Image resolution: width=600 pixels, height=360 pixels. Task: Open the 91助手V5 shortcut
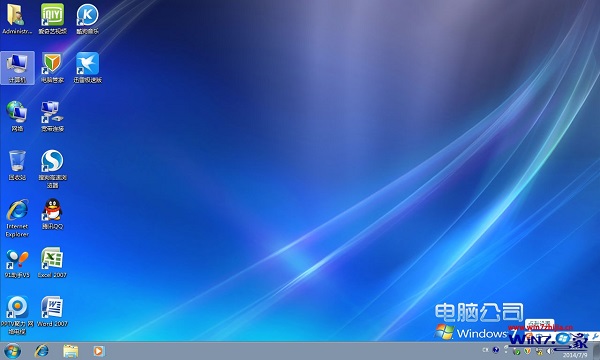click(17, 263)
